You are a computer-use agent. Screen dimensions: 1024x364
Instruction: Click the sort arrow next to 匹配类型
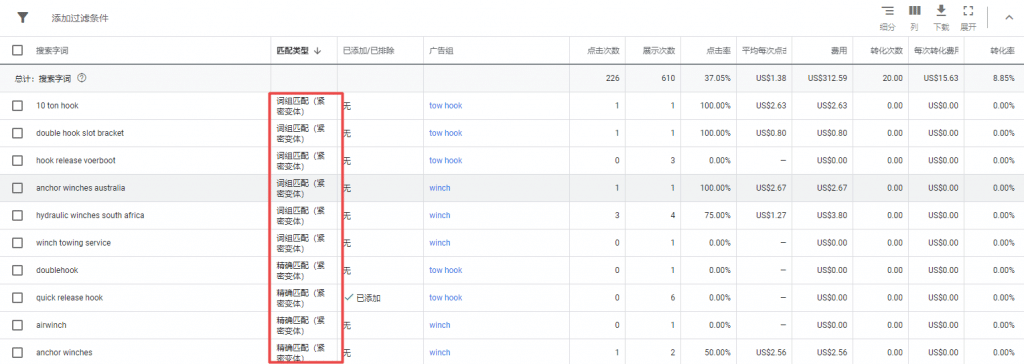coord(318,50)
